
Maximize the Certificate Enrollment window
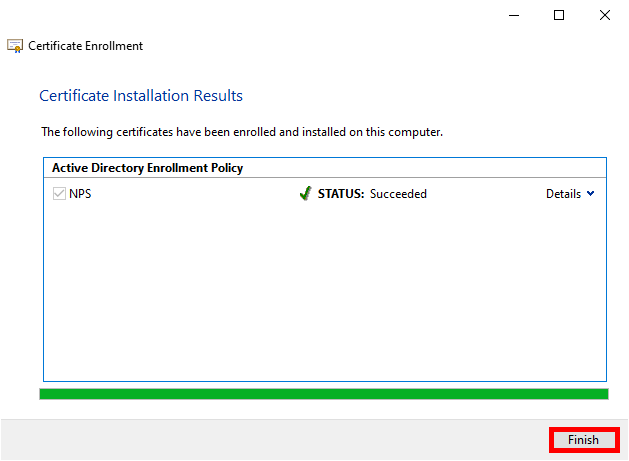[x=559, y=15]
